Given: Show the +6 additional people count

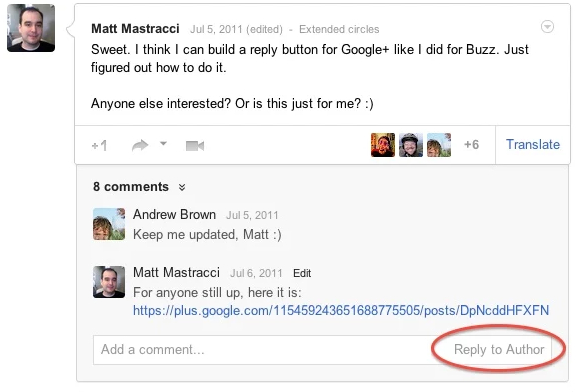Looking at the screenshot, I should pos(471,144).
